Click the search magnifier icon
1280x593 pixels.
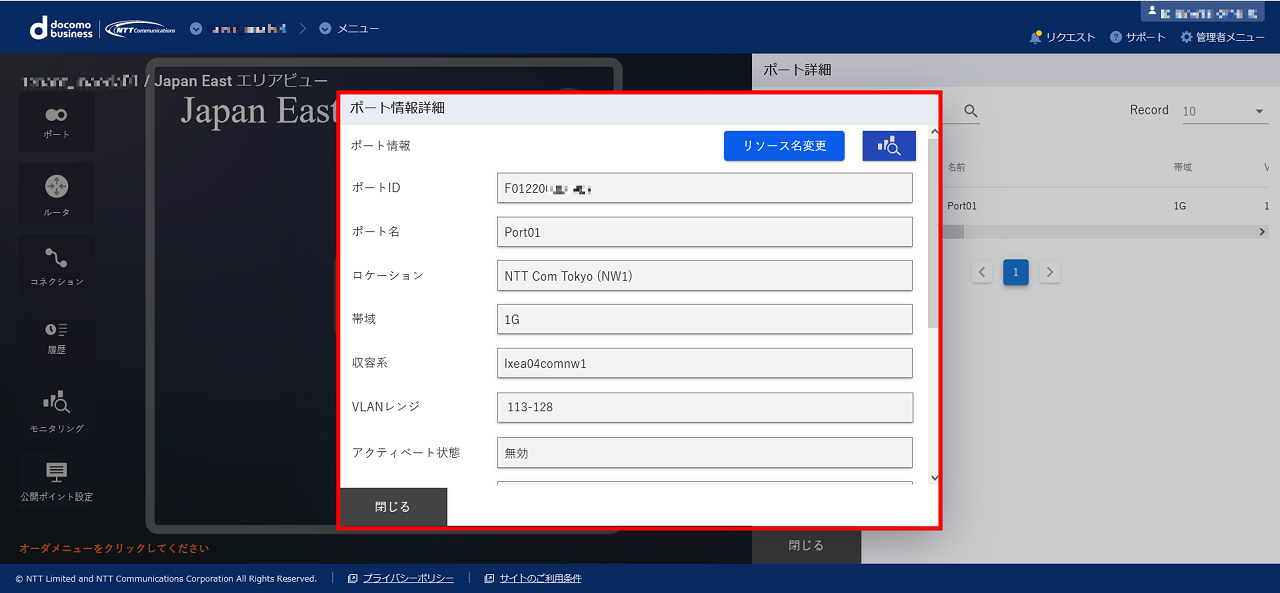pyautogui.click(x=969, y=112)
